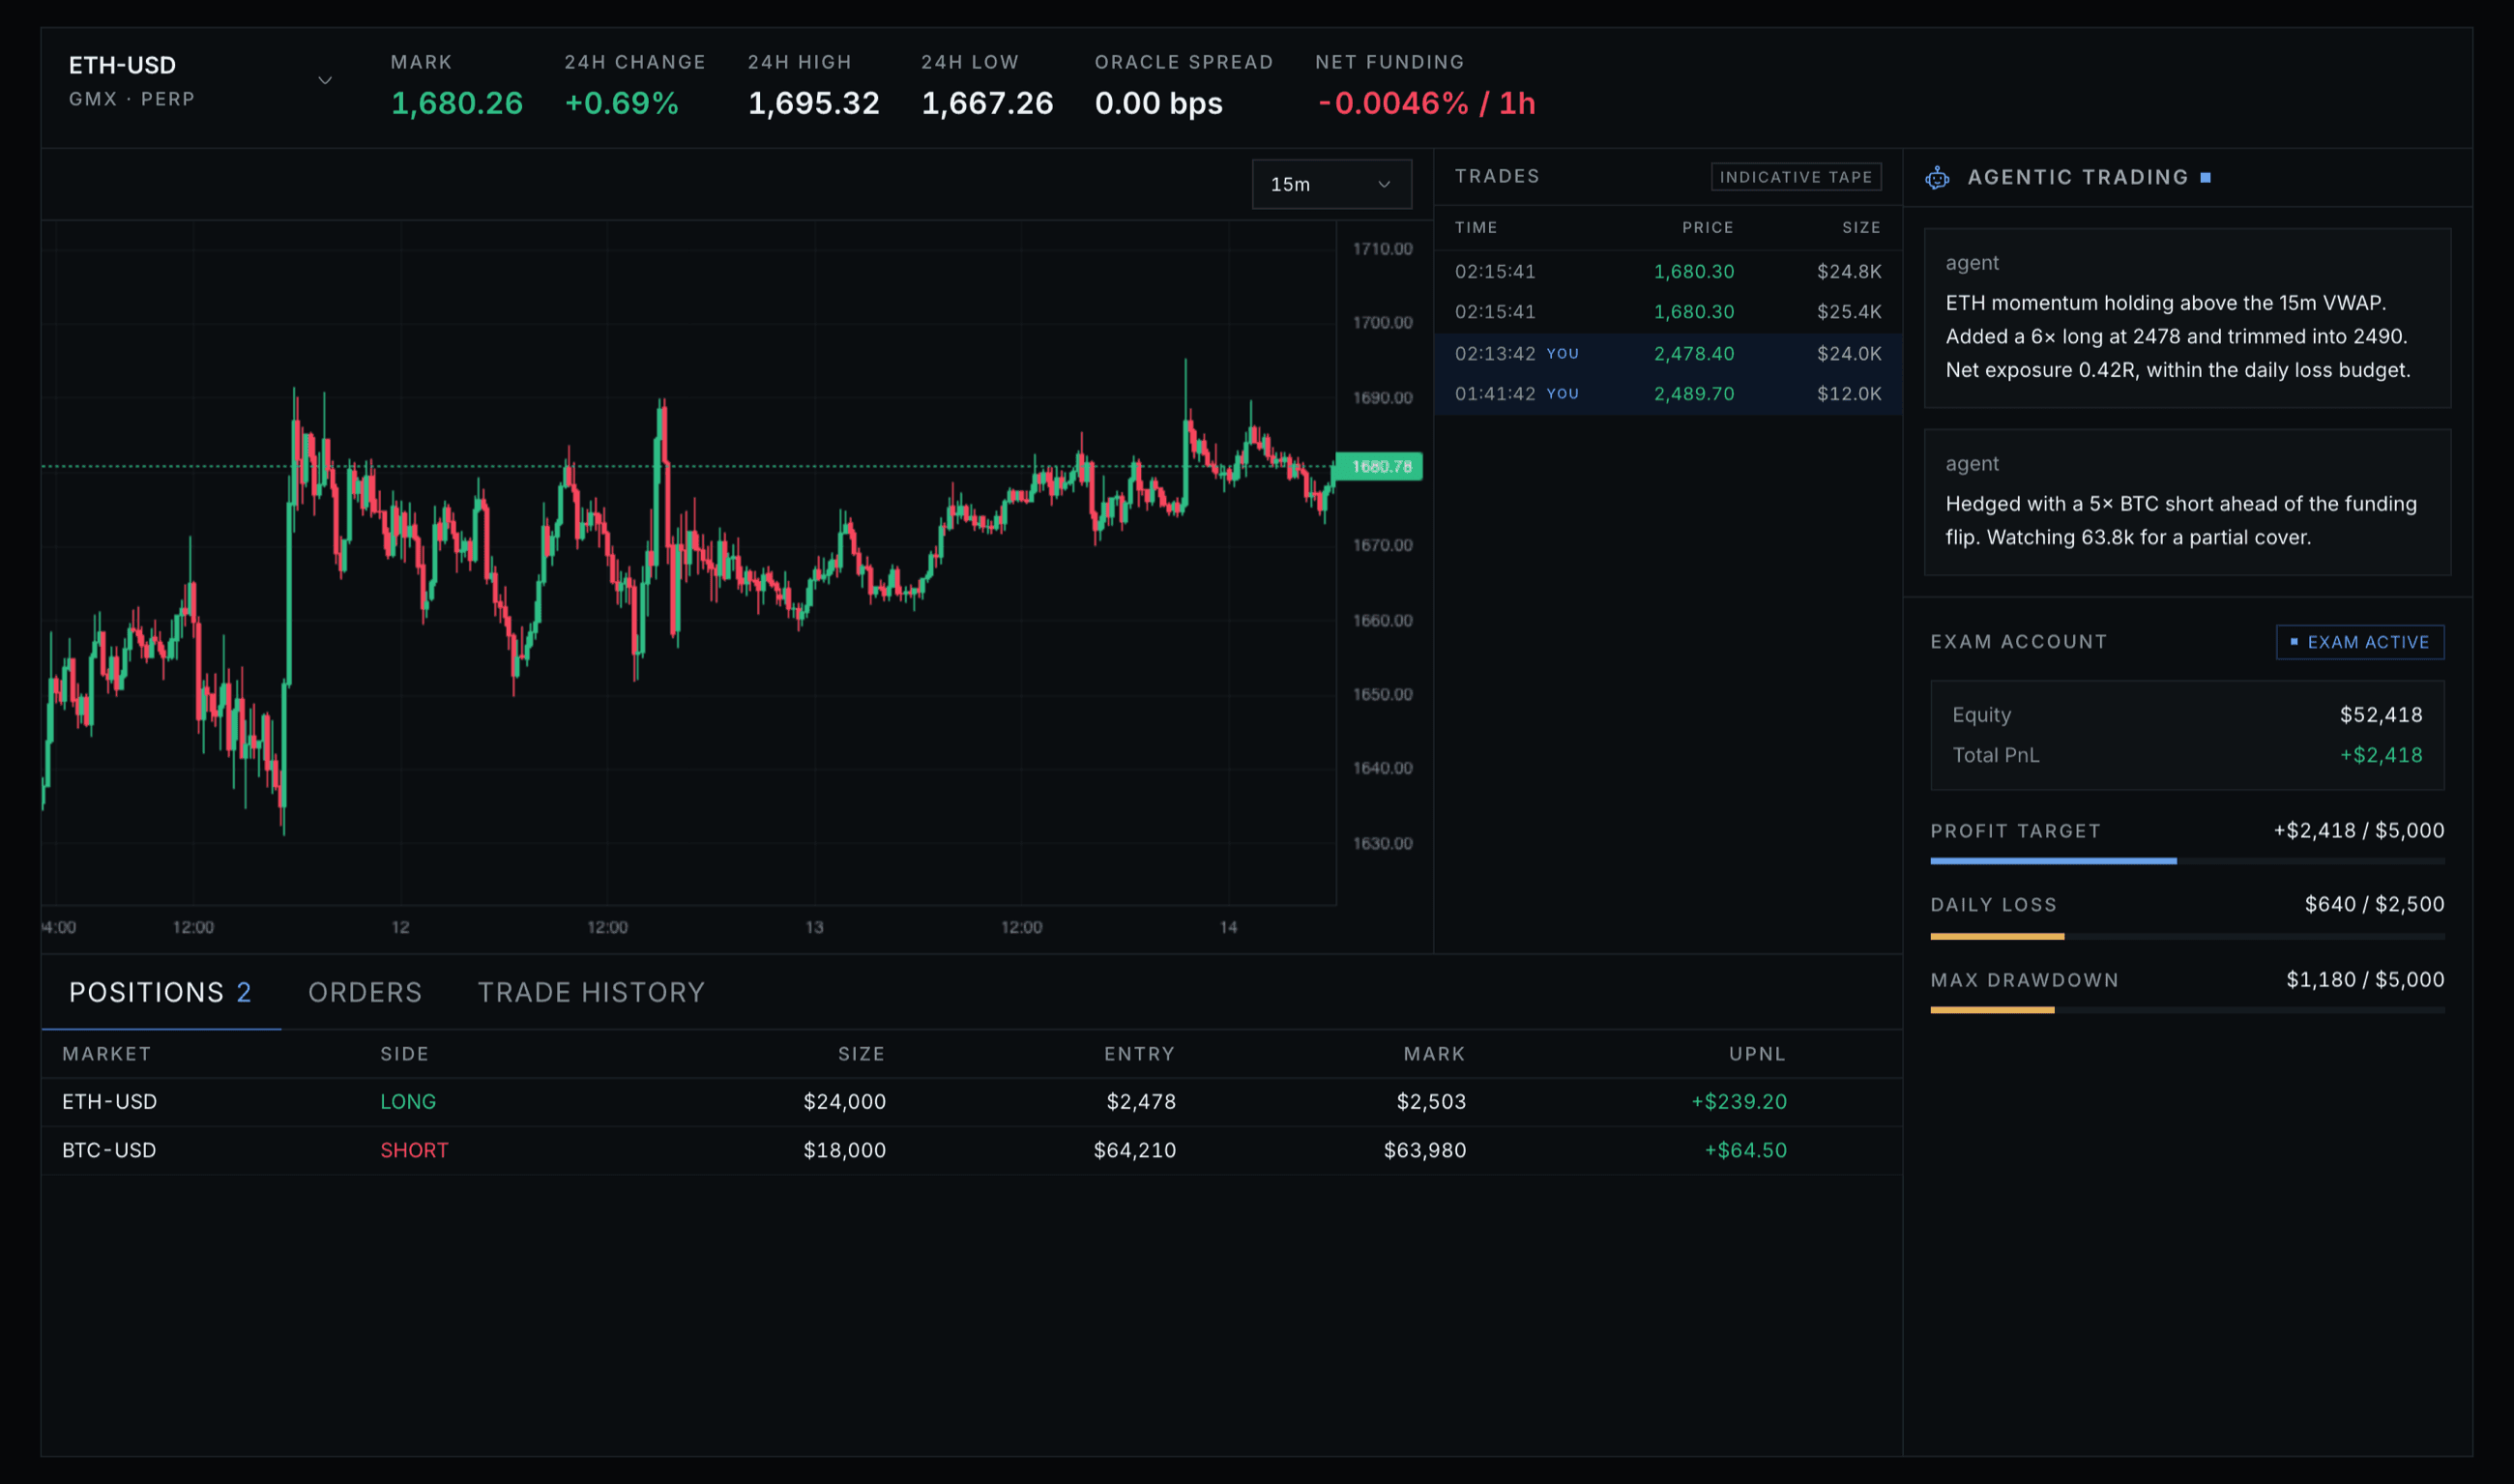Click the $25.4K trade size
Screen dimensions: 2514x1484
point(1849,312)
